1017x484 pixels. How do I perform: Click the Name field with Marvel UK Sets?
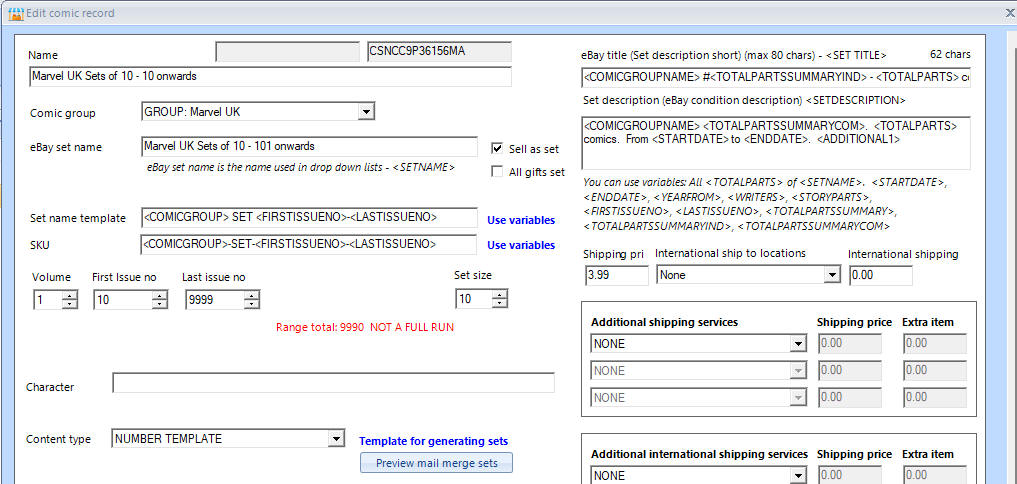pyautogui.click(x=270, y=77)
